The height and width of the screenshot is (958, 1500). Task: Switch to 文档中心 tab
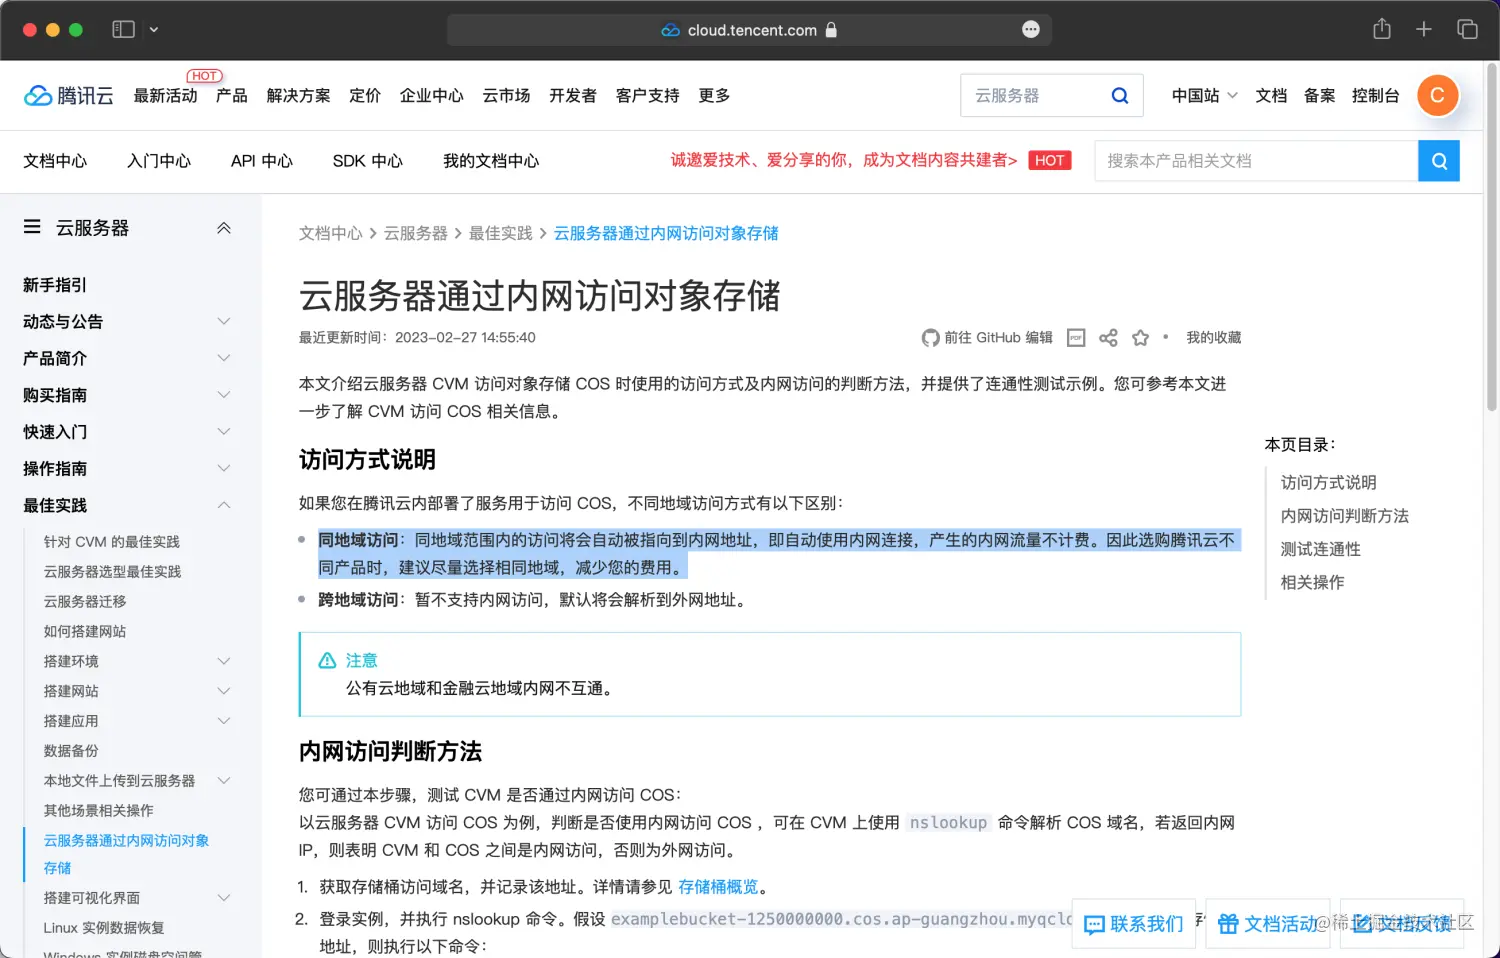55,161
